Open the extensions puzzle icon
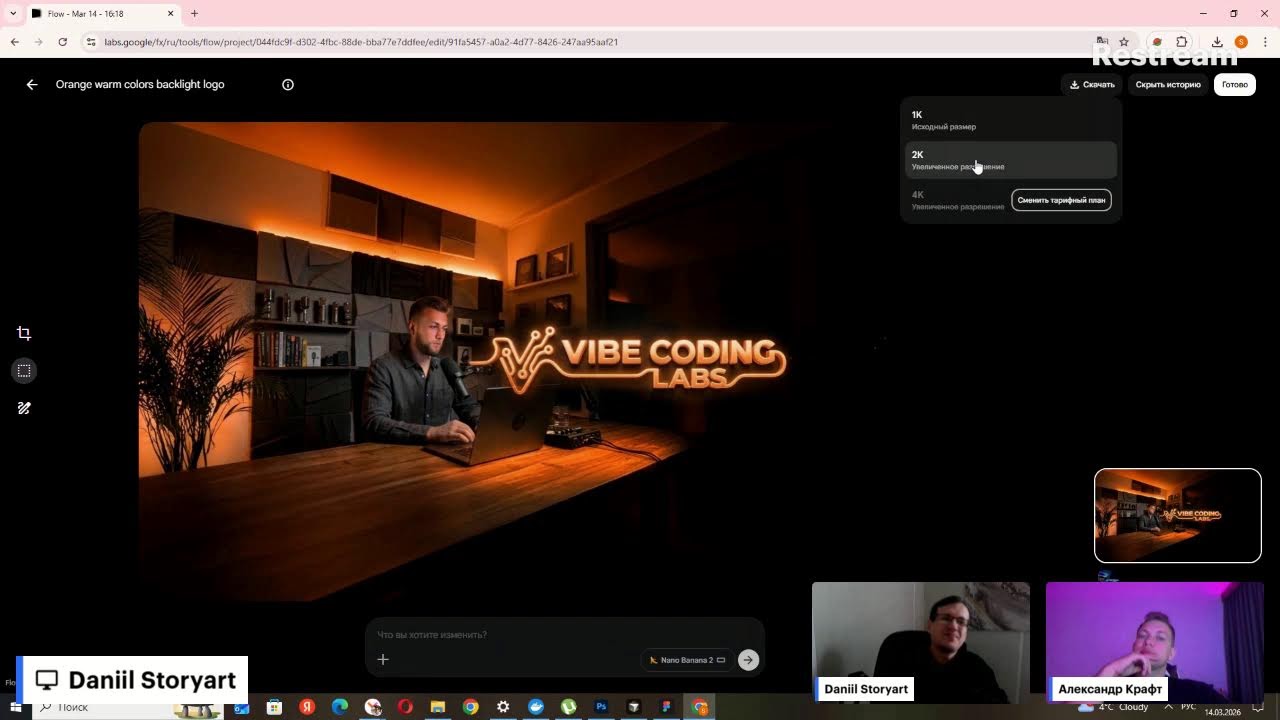 click(x=1182, y=42)
